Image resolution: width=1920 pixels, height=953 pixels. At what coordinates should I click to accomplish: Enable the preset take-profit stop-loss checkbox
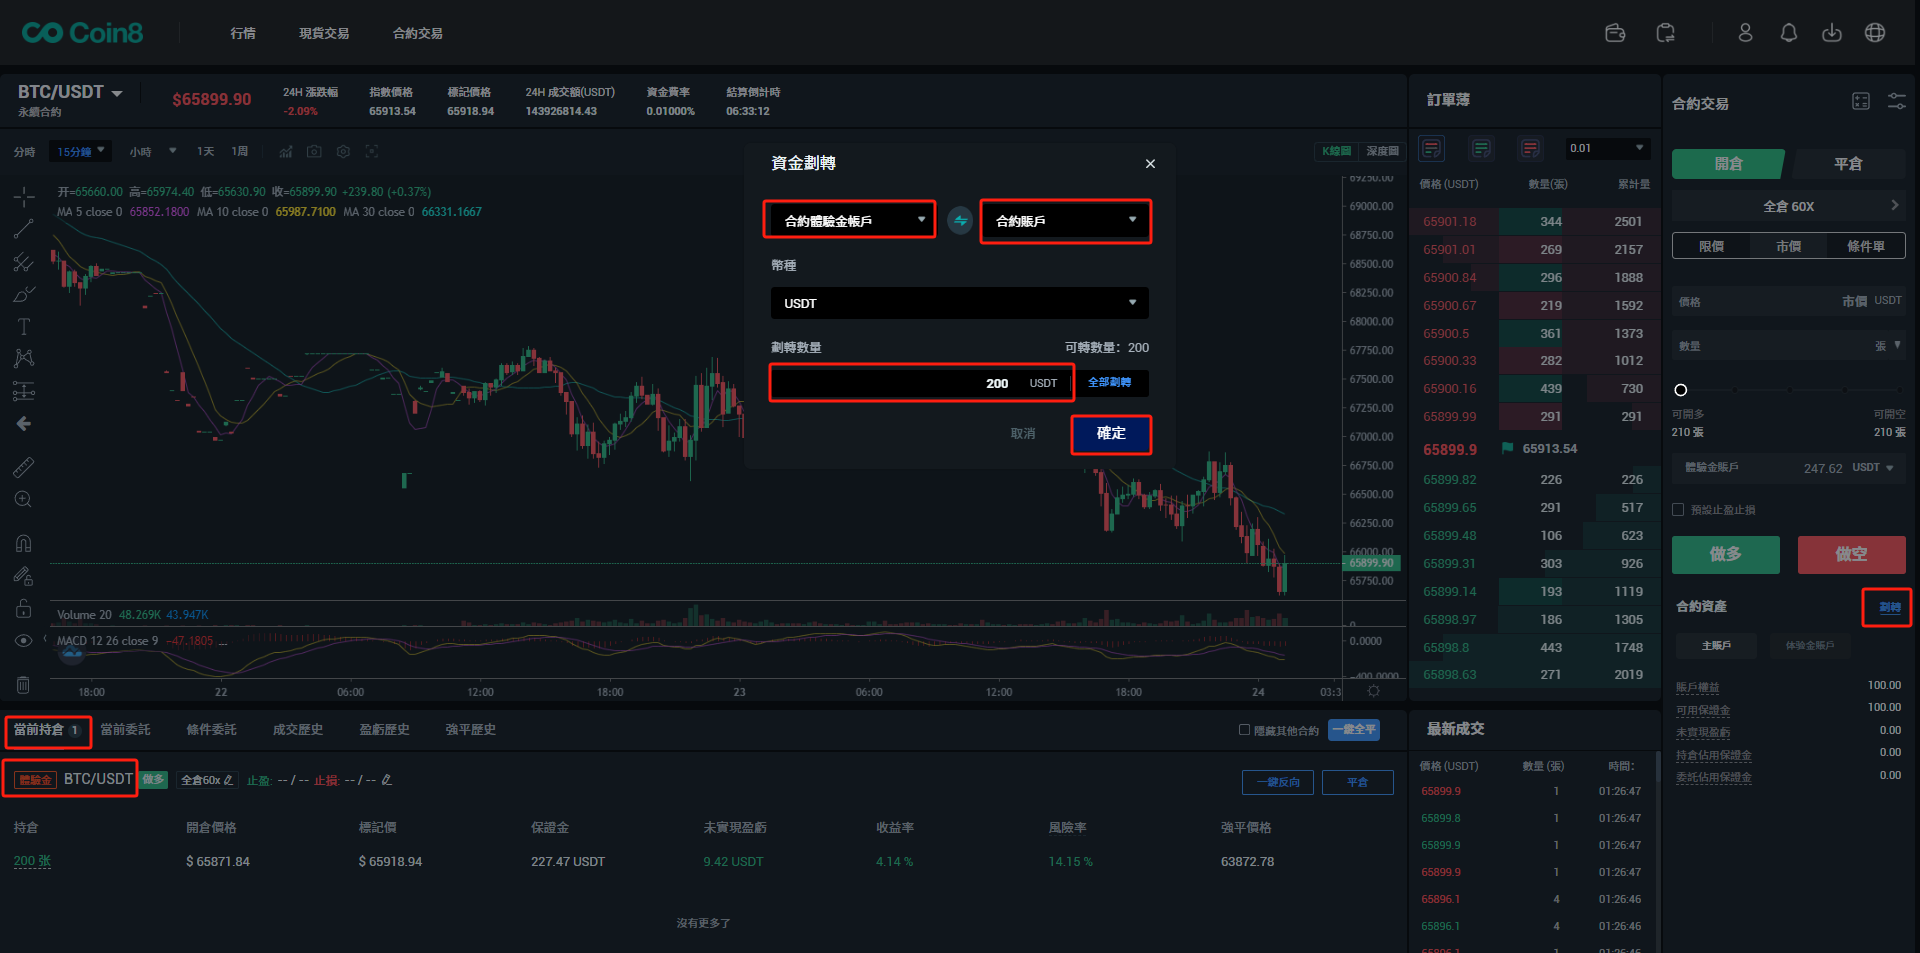pyautogui.click(x=1679, y=510)
